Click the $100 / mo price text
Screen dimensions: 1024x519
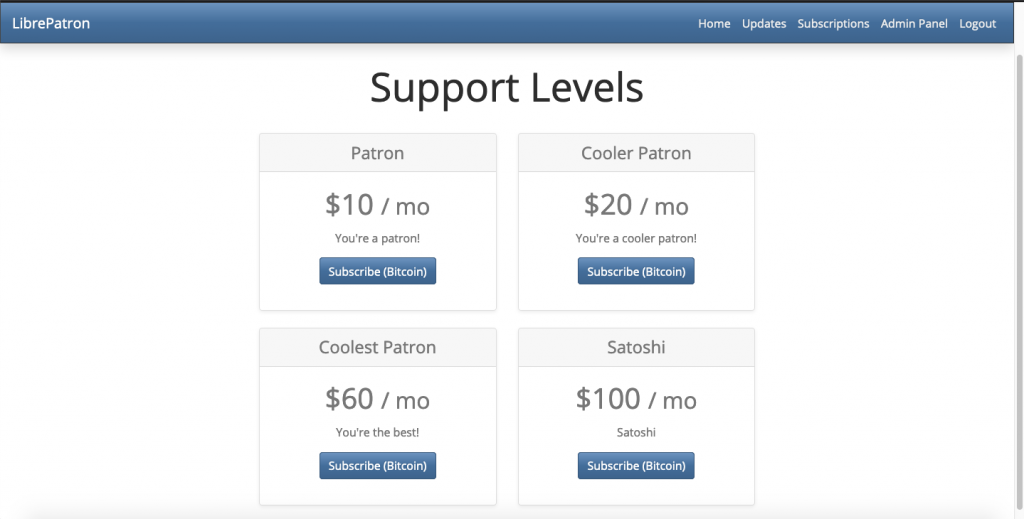coord(636,399)
